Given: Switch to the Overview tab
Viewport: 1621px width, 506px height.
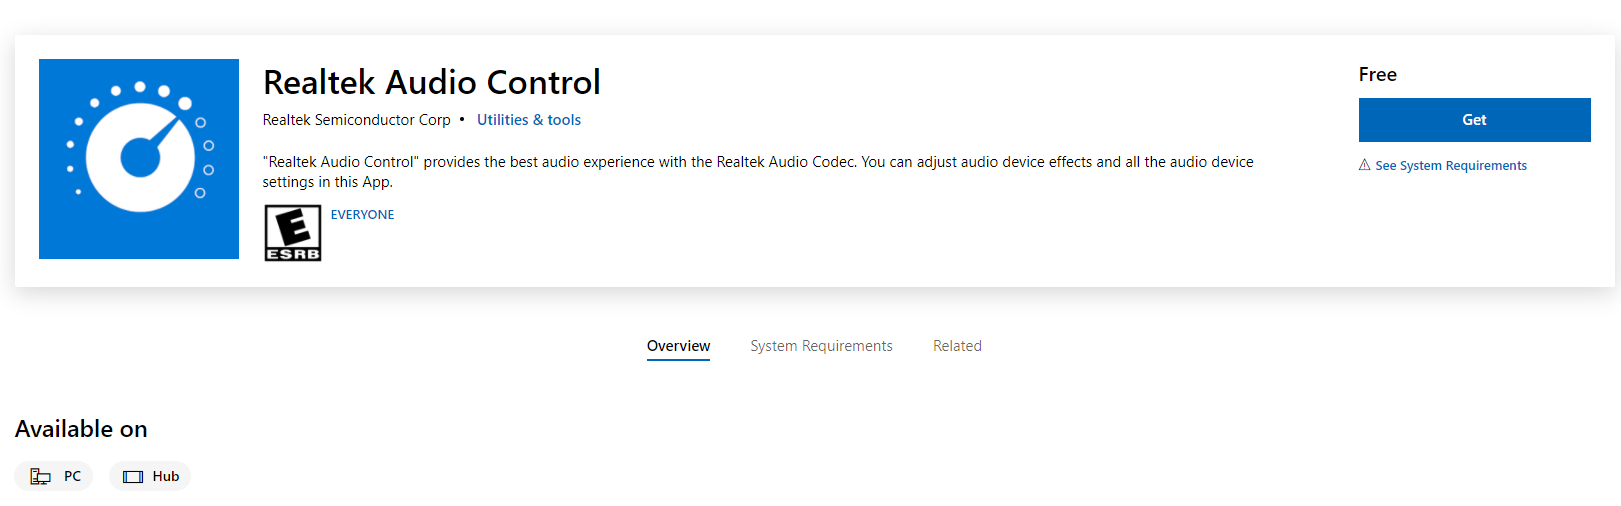Looking at the screenshot, I should [x=678, y=346].
